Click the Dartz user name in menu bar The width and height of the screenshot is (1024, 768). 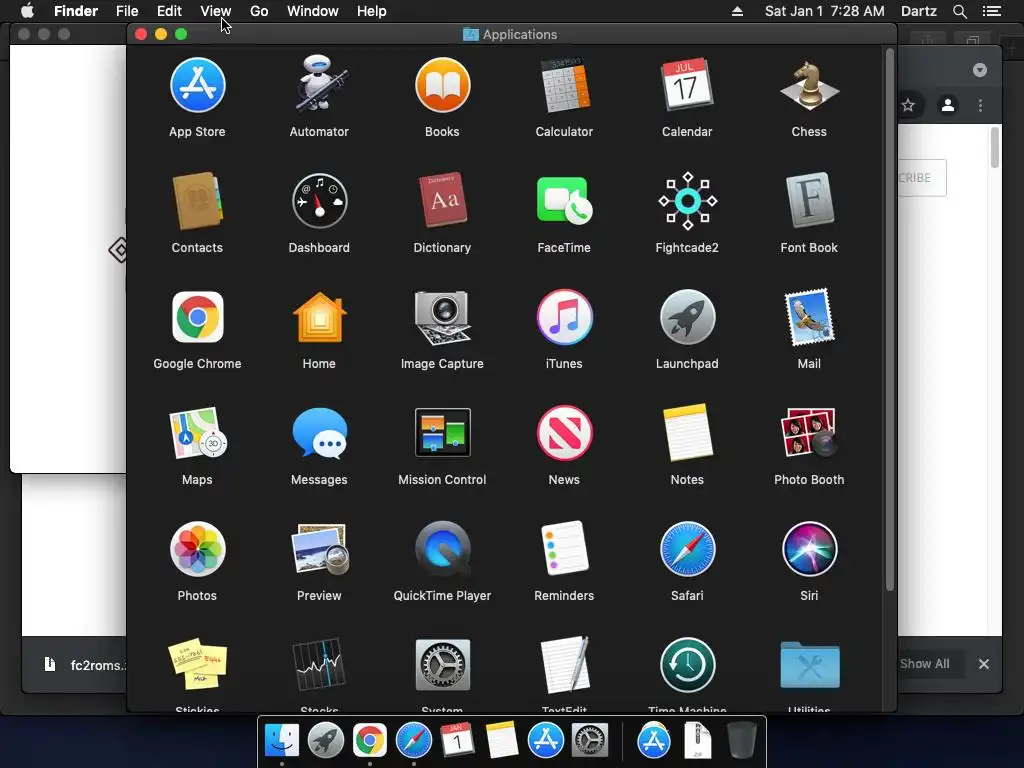coord(918,11)
